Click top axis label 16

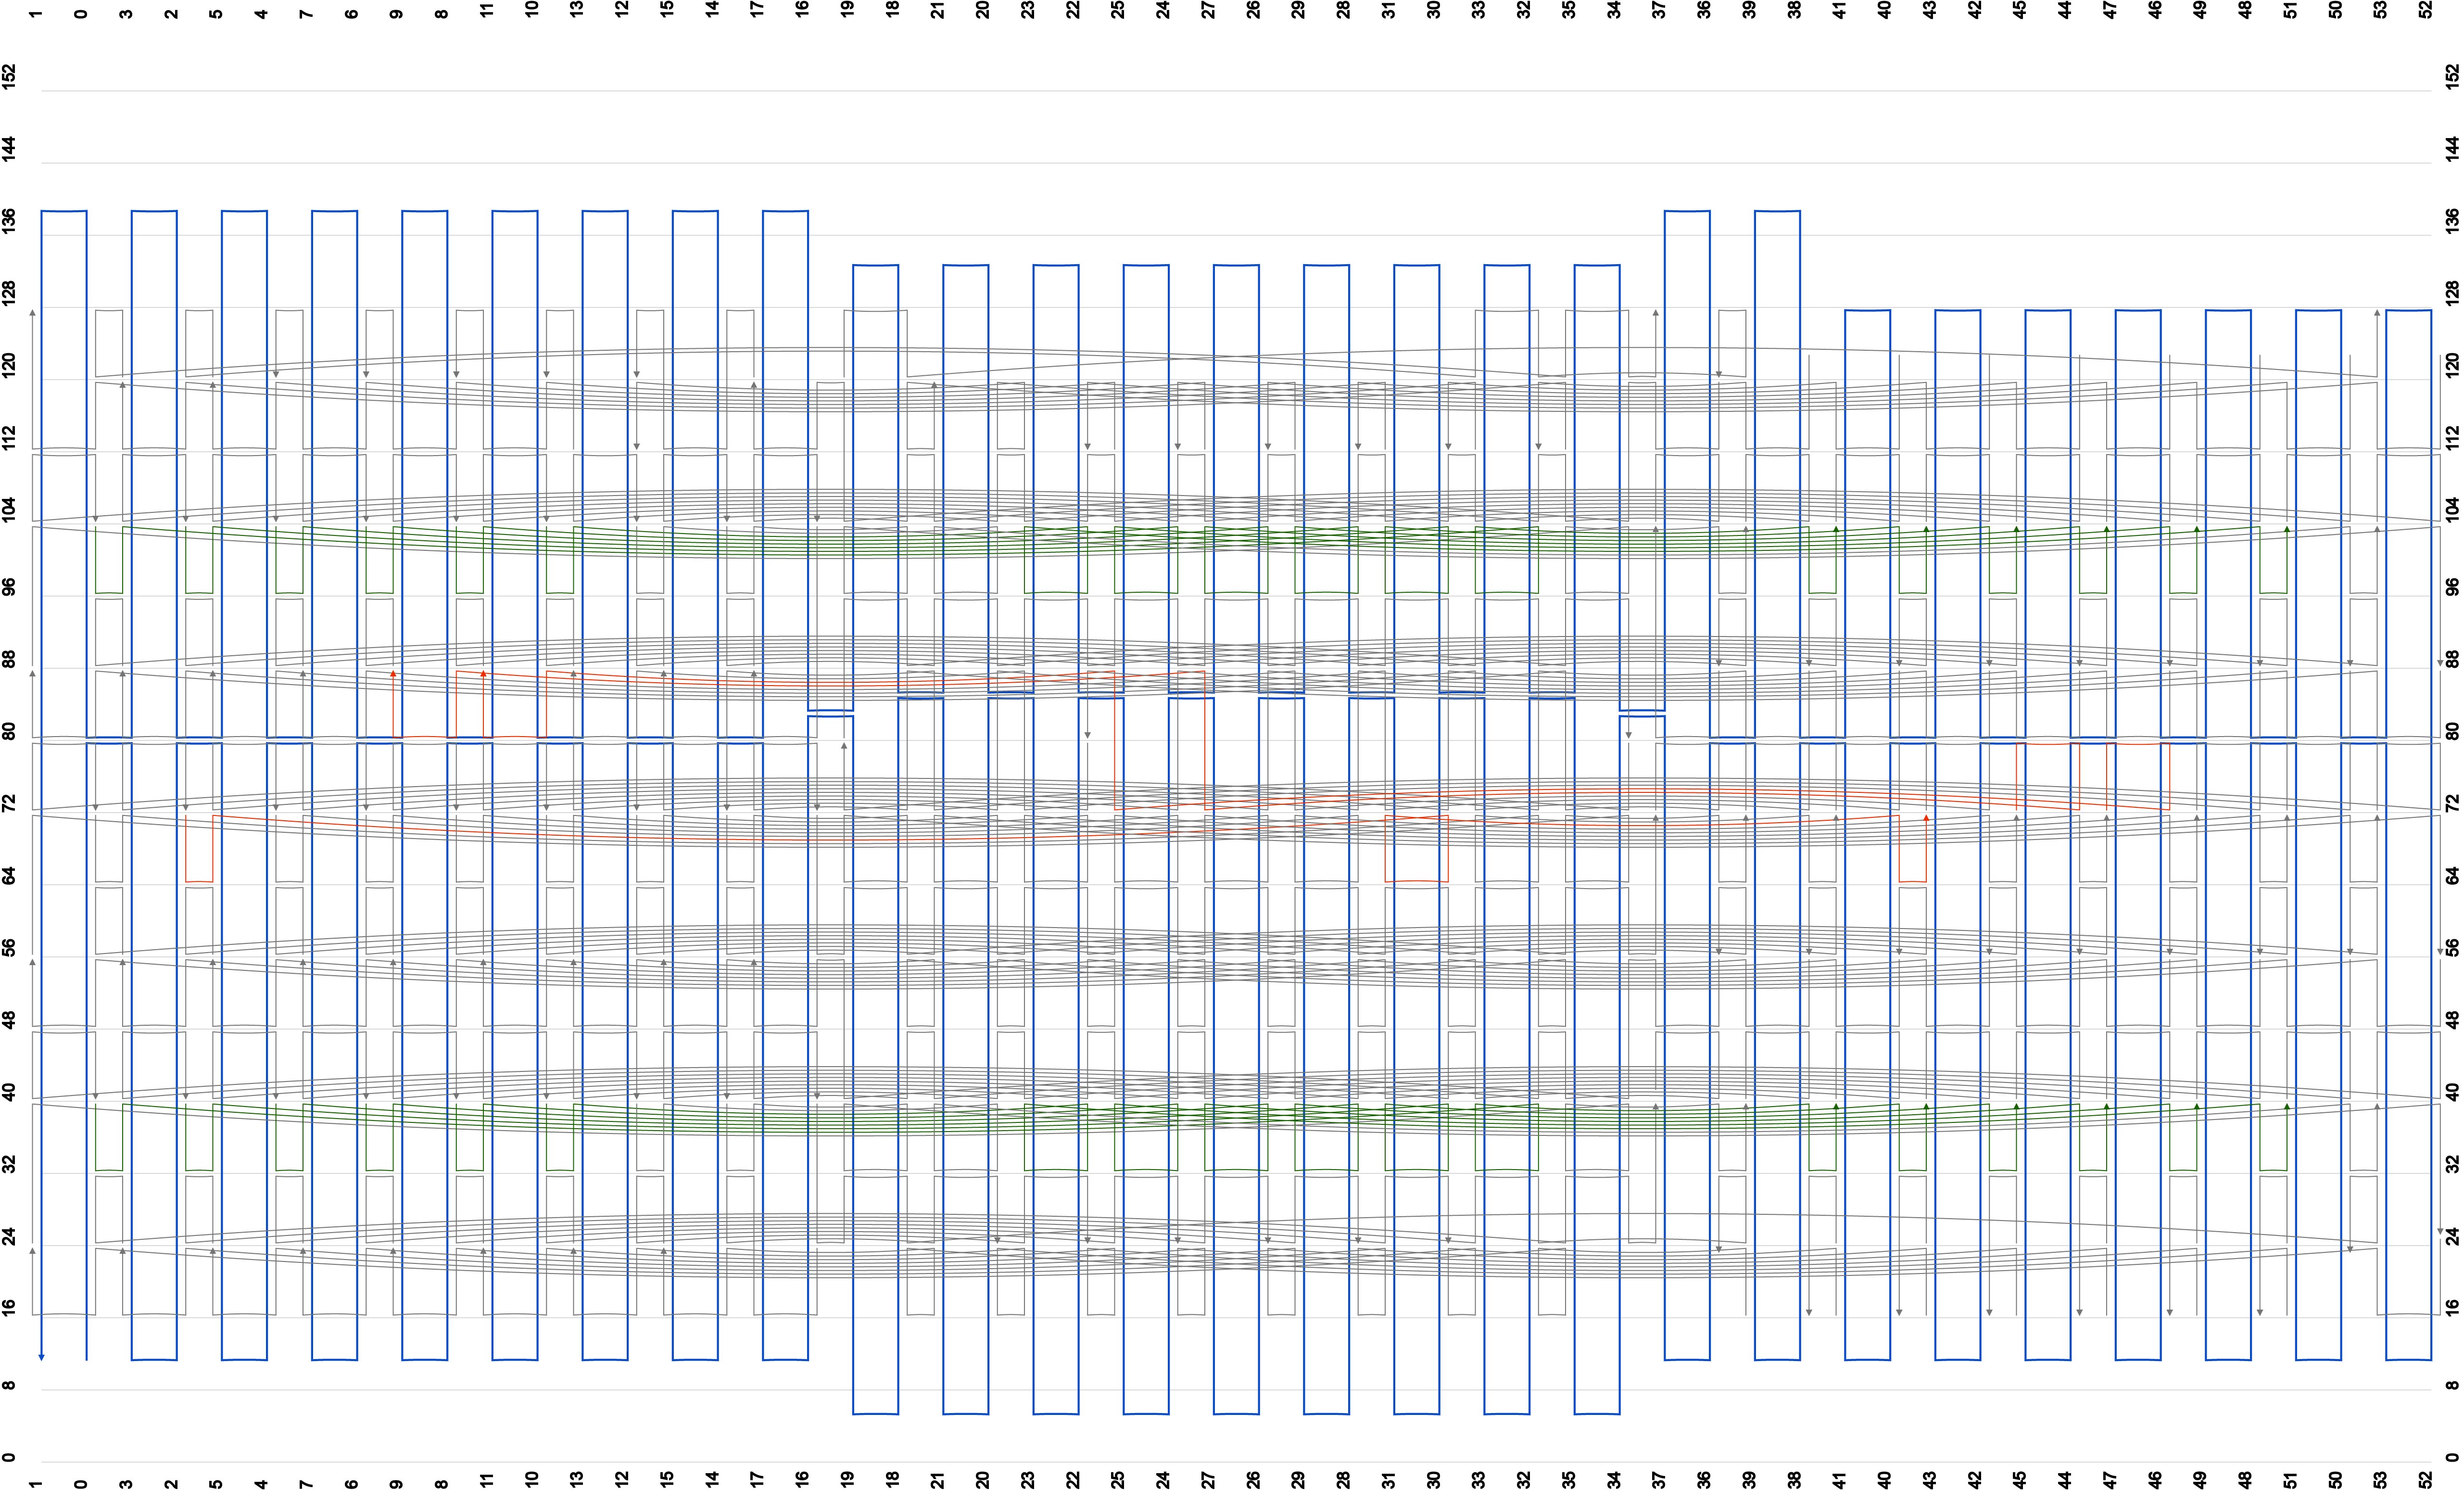coord(802,9)
